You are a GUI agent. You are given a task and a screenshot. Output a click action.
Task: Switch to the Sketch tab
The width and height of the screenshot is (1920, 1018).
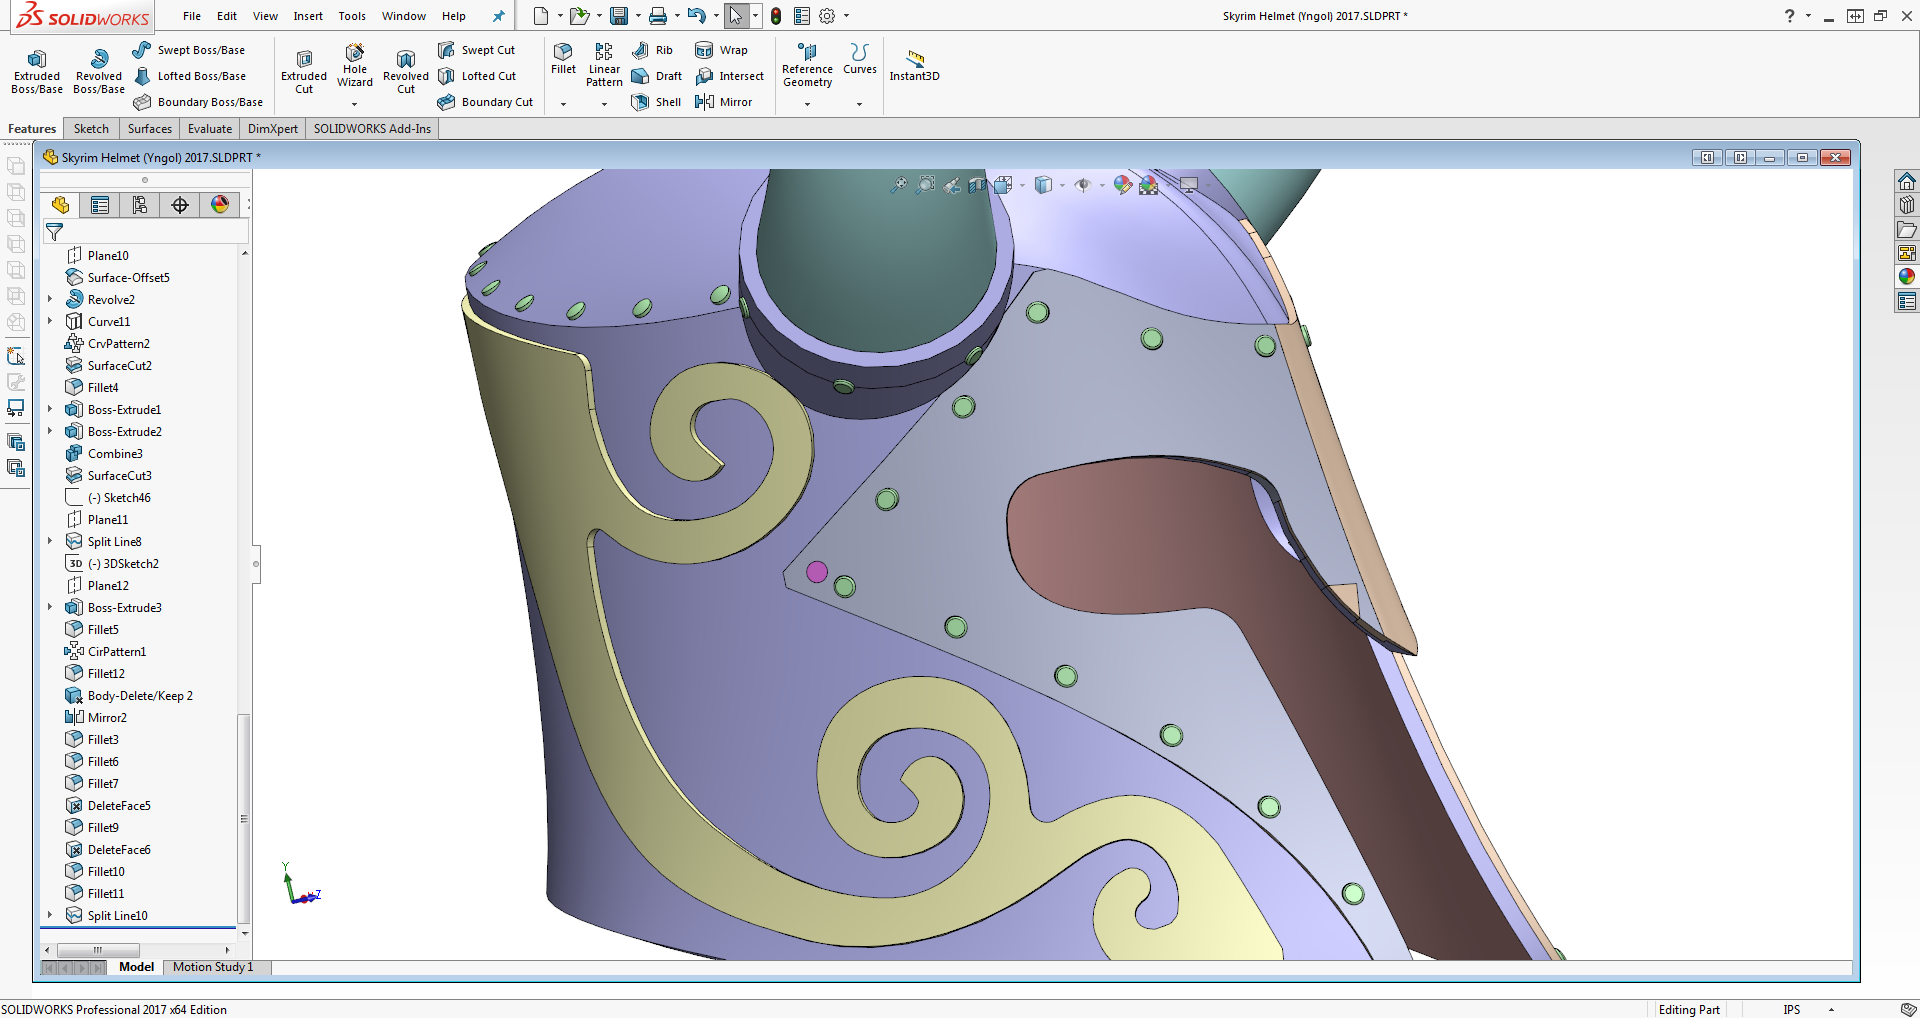point(91,129)
